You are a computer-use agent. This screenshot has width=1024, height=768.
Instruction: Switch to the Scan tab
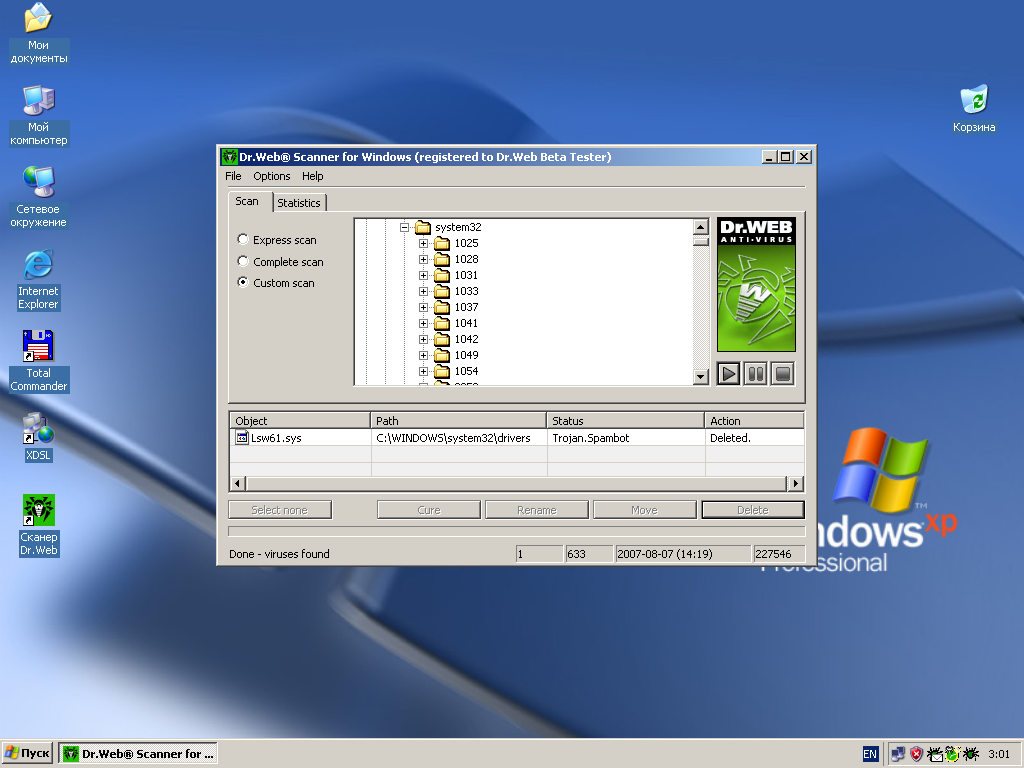coord(247,201)
